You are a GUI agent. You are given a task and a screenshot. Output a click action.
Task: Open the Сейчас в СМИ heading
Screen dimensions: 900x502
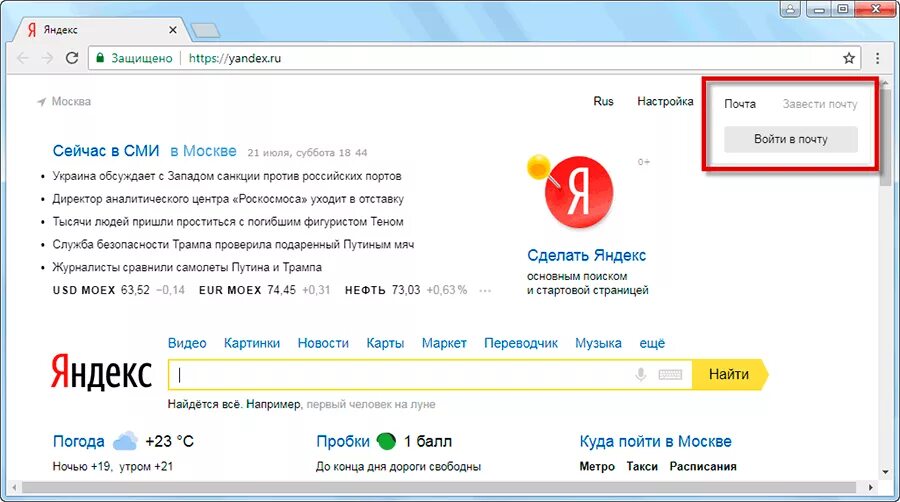[106, 151]
